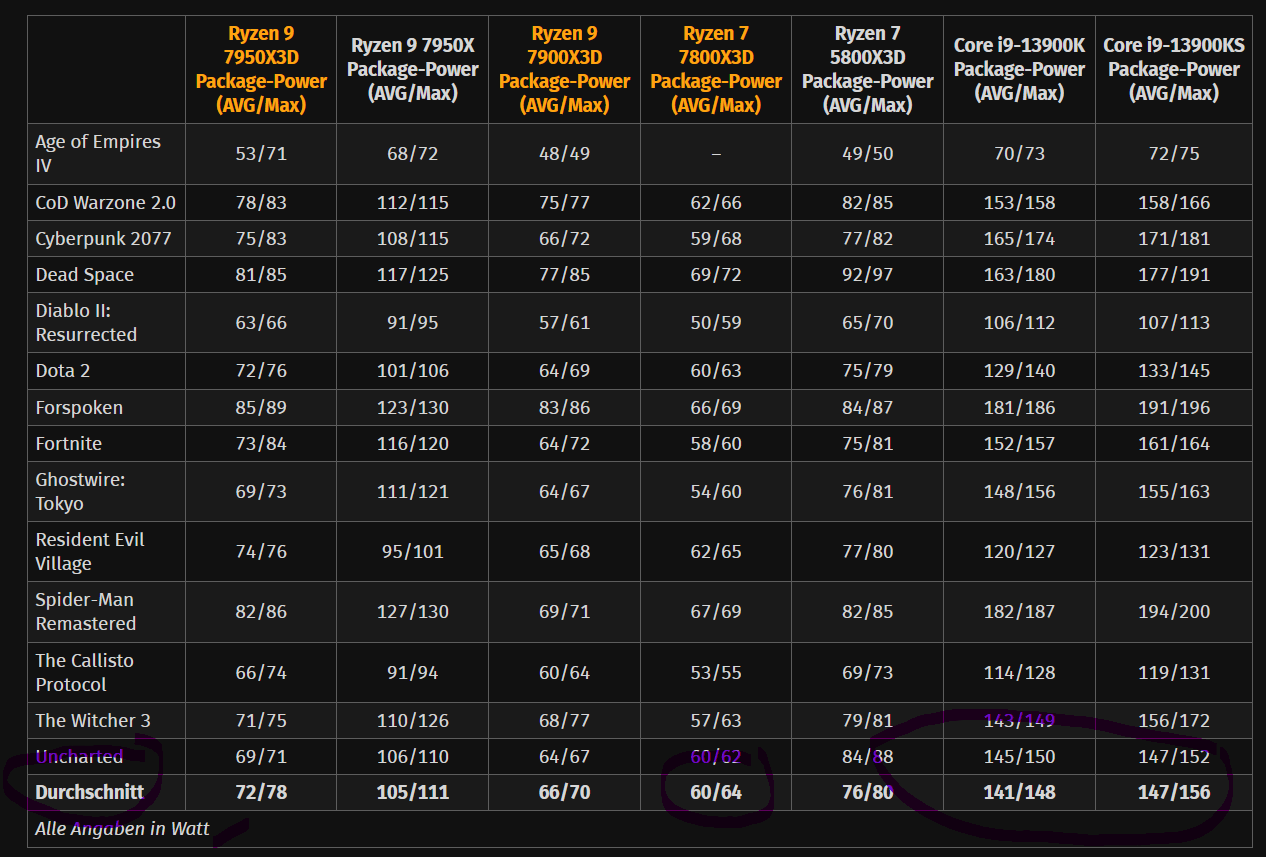This screenshot has width=1266, height=857.
Task: Click the 194/200 cell in Spider-Man Remastered row
Action: [x=1174, y=611]
